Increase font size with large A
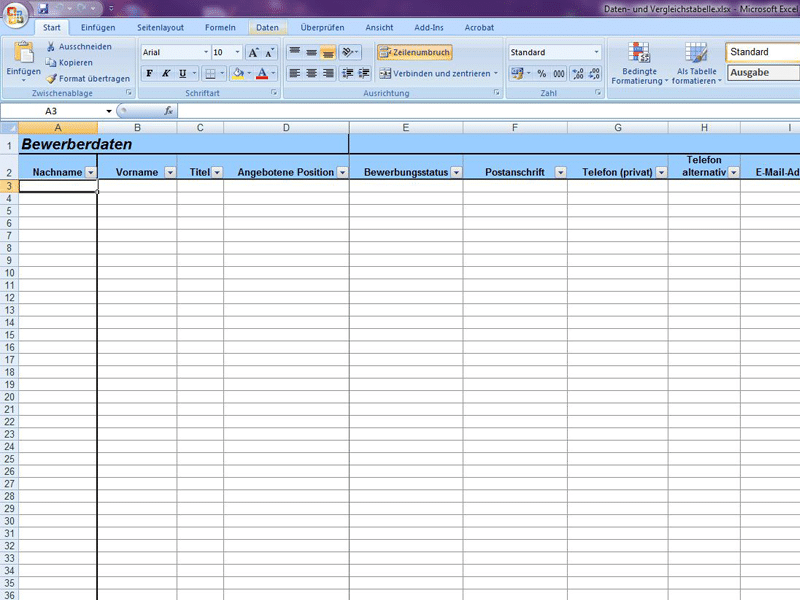This screenshot has width=800, height=600. click(253, 53)
